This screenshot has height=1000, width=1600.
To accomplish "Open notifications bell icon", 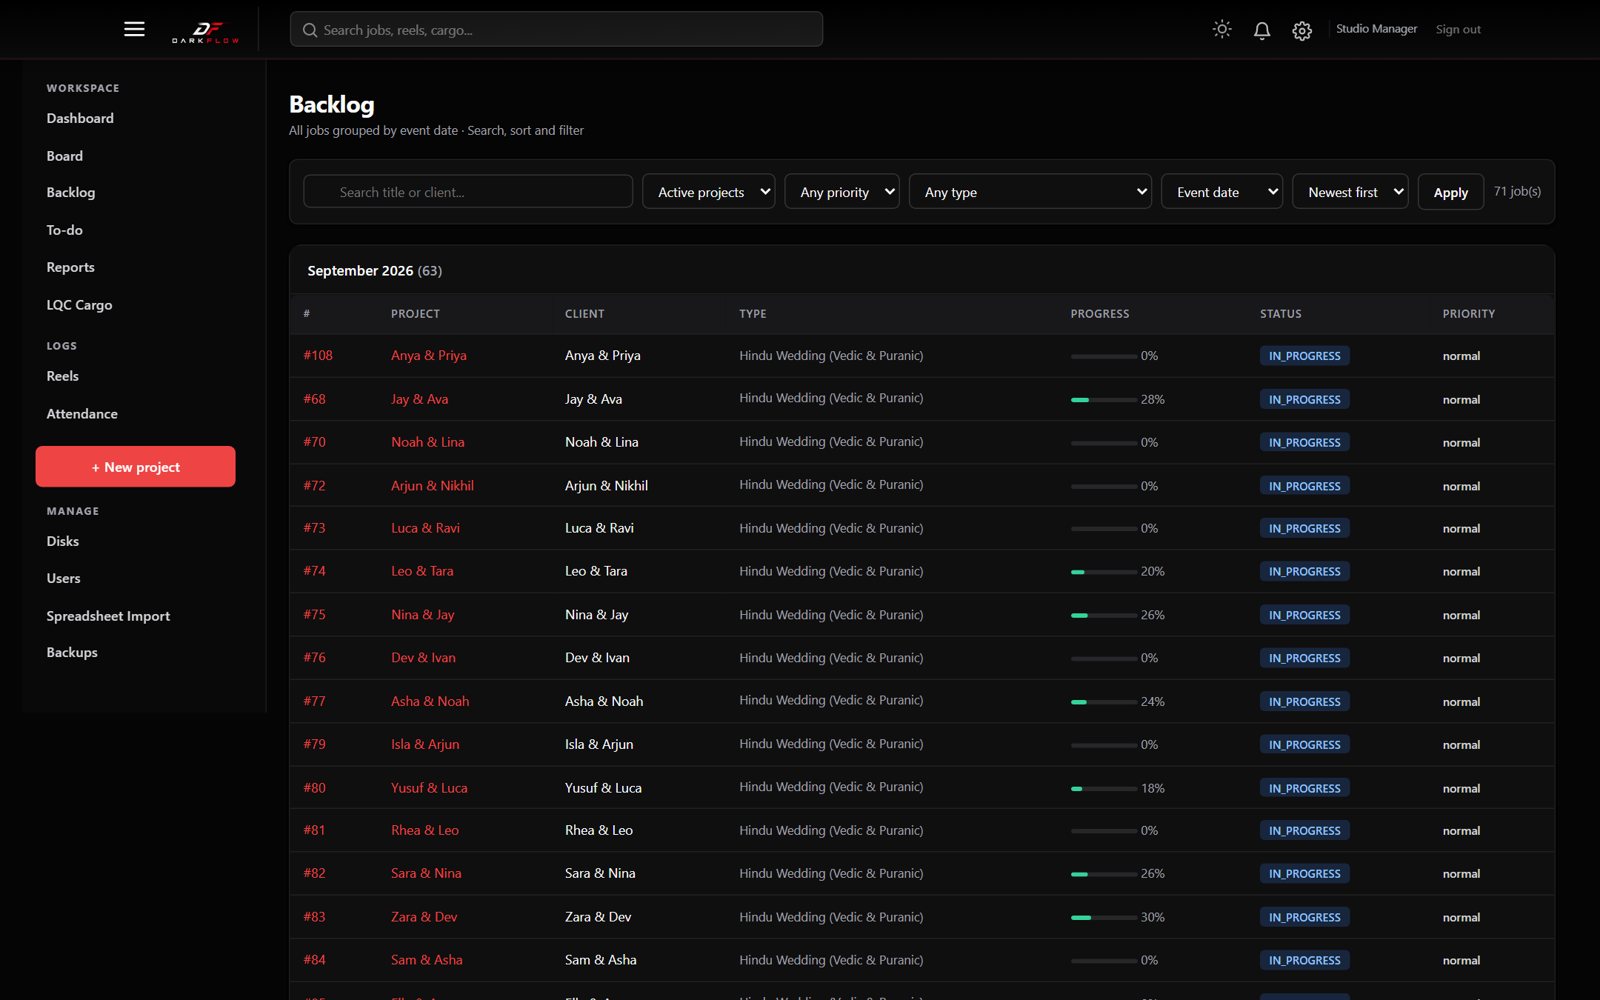I will [1262, 30].
